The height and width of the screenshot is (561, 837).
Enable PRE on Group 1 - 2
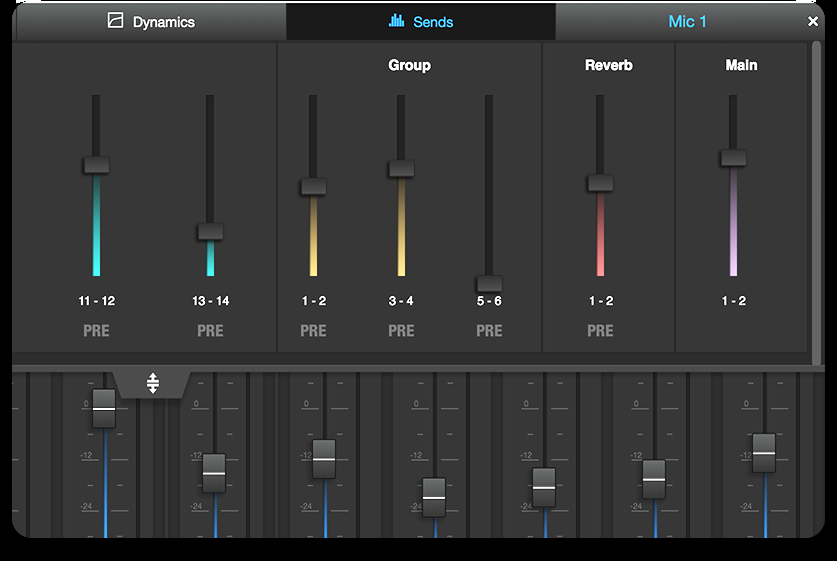(x=313, y=331)
